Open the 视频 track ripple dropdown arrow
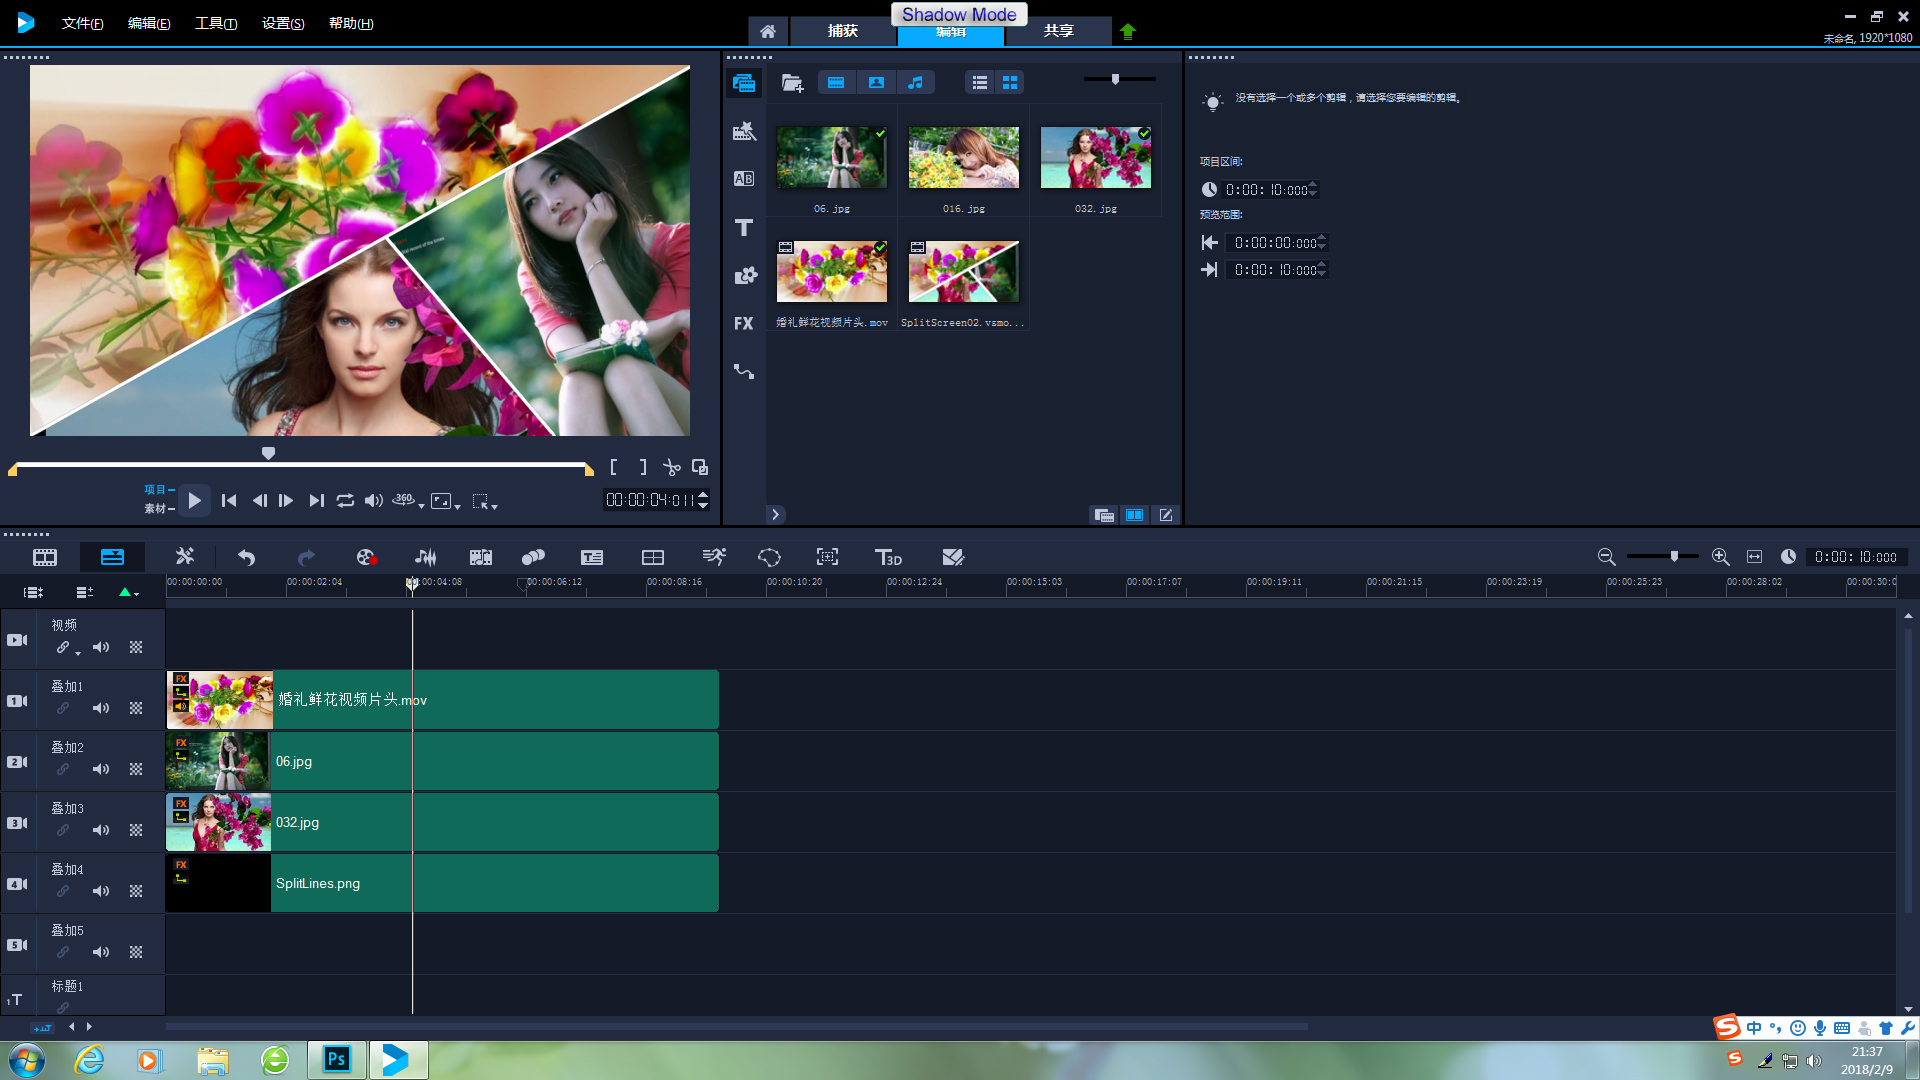The image size is (1920, 1080). pyautogui.click(x=78, y=653)
